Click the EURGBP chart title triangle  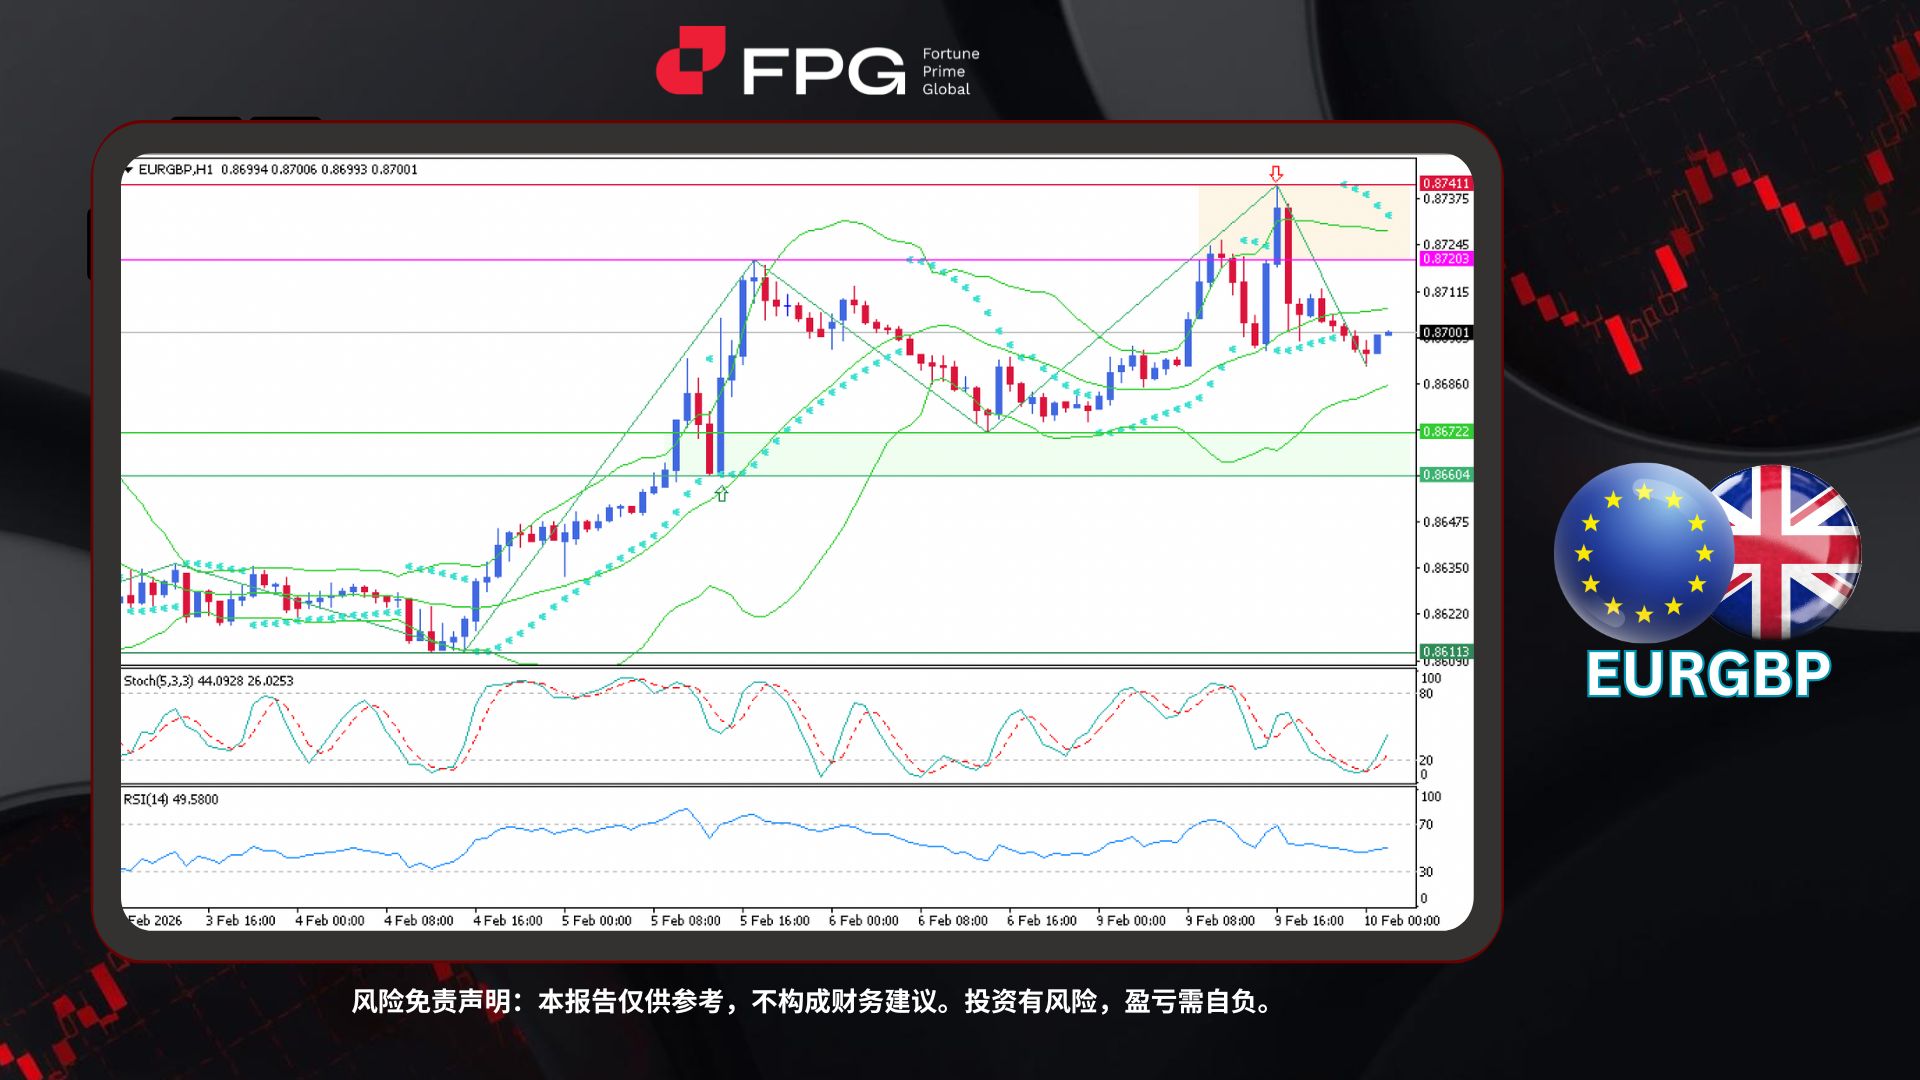[x=128, y=170]
